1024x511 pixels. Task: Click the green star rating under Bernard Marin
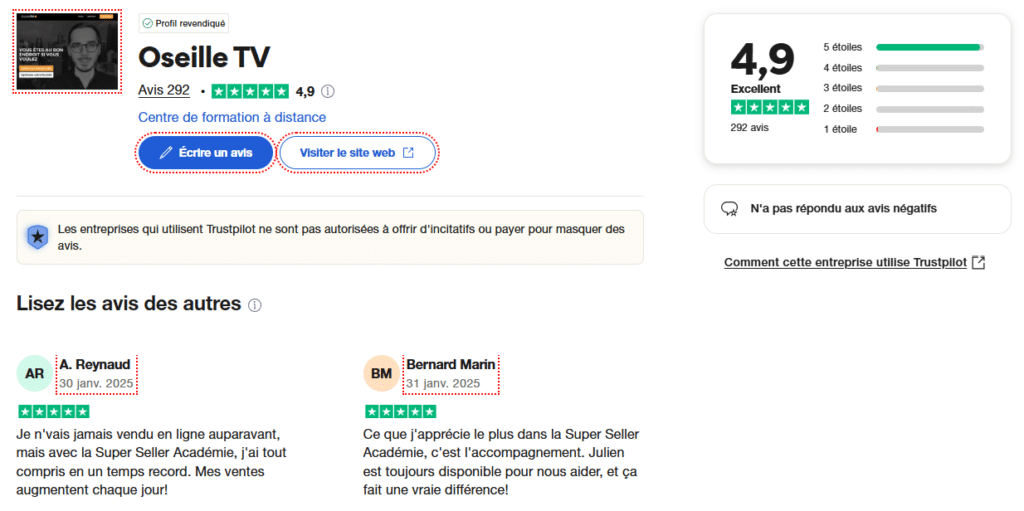tap(400, 412)
